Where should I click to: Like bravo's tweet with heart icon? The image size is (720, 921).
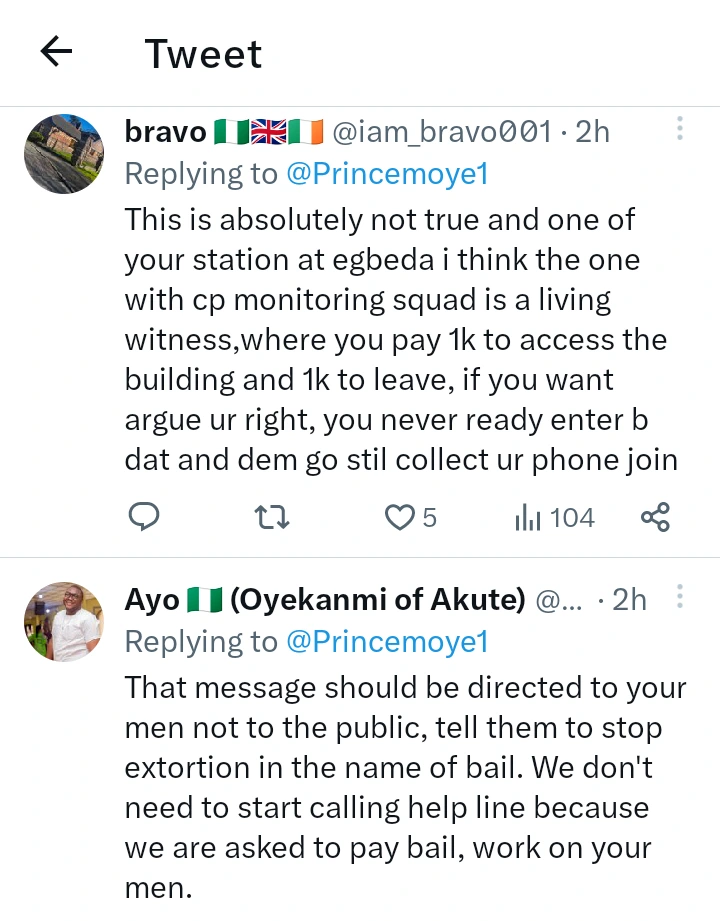point(411,517)
